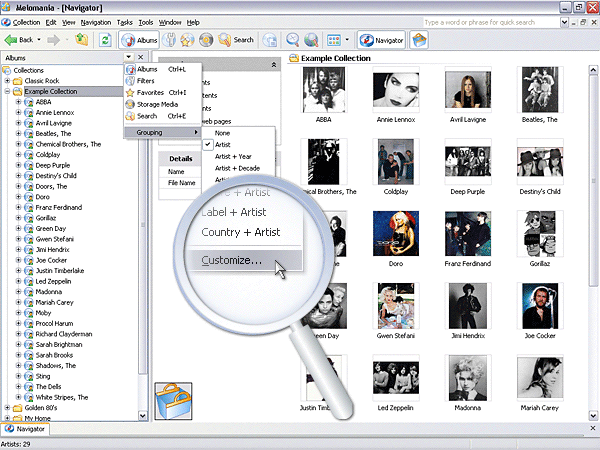The image size is (600, 450).
Task: Select Country + Artist grouping
Action: 241,232
